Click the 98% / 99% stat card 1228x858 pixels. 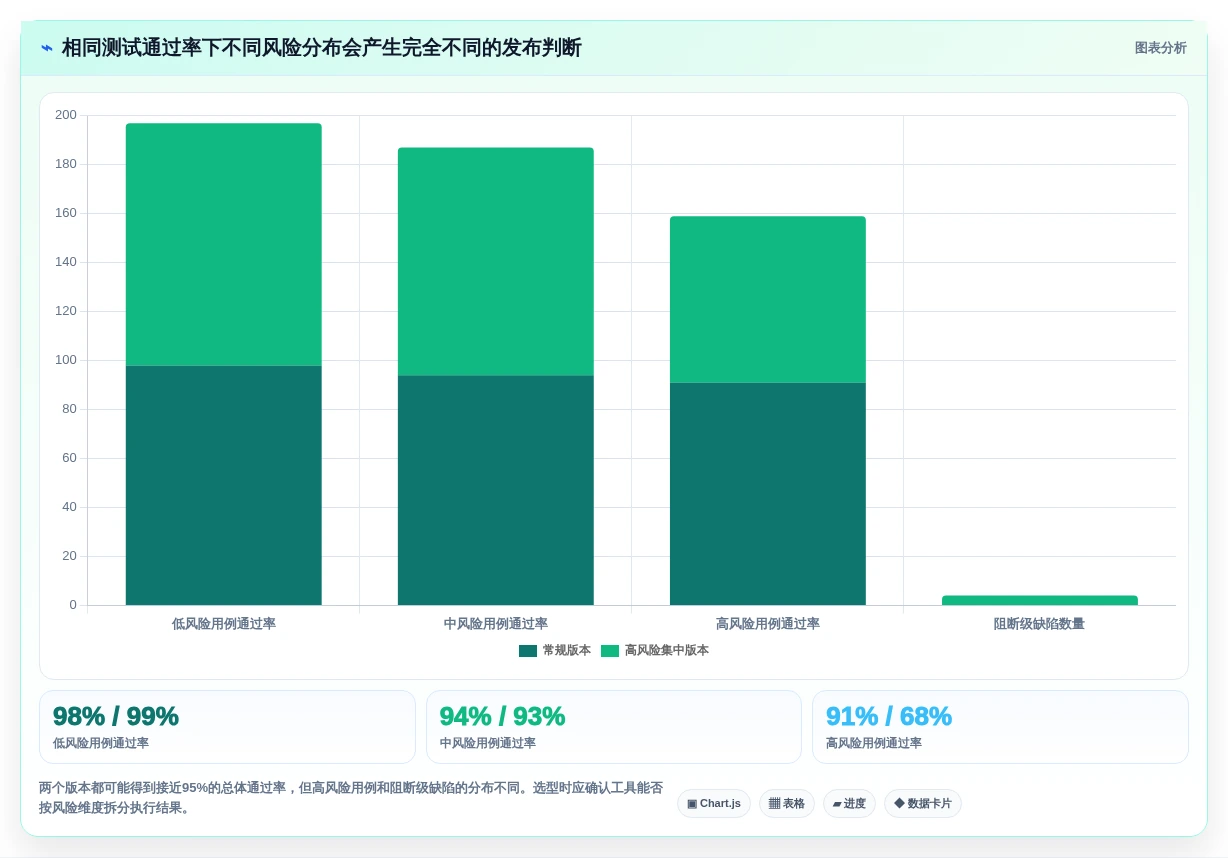tap(227, 727)
